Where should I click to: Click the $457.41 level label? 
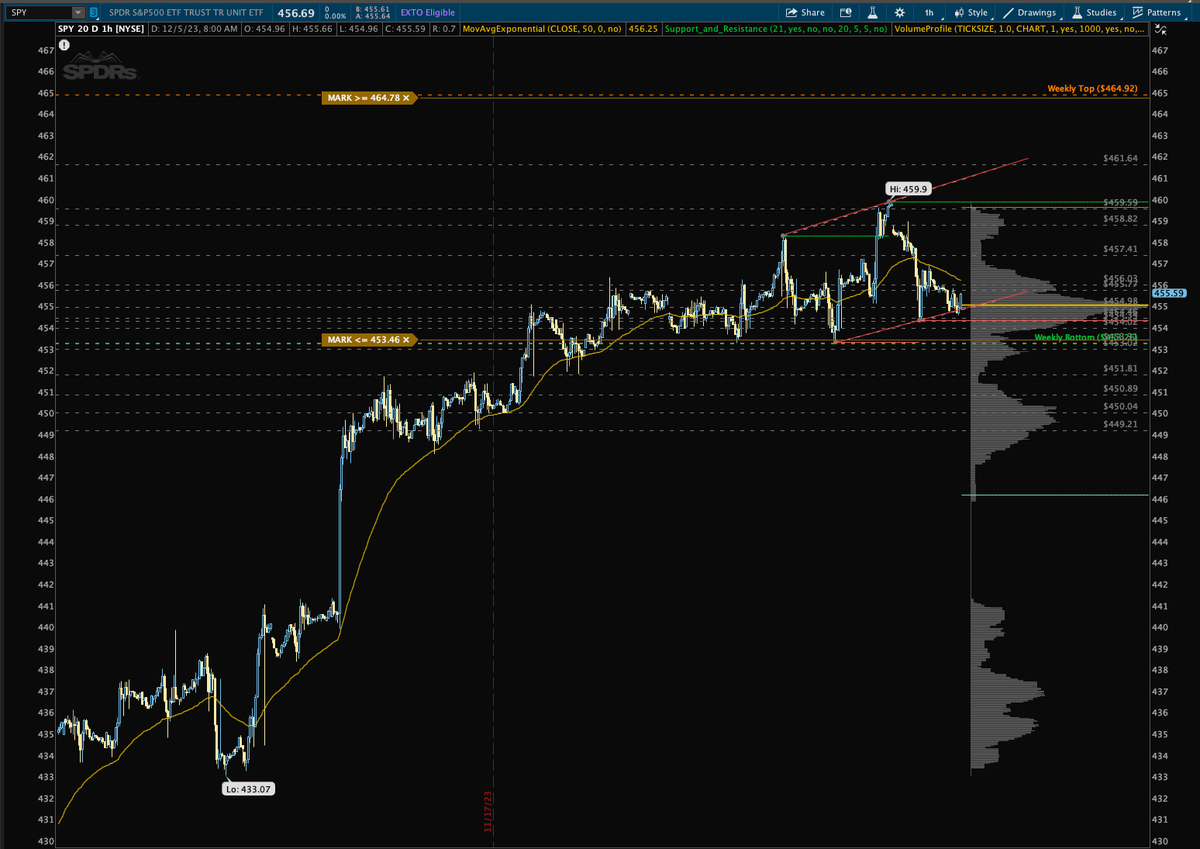click(x=1121, y=249)
